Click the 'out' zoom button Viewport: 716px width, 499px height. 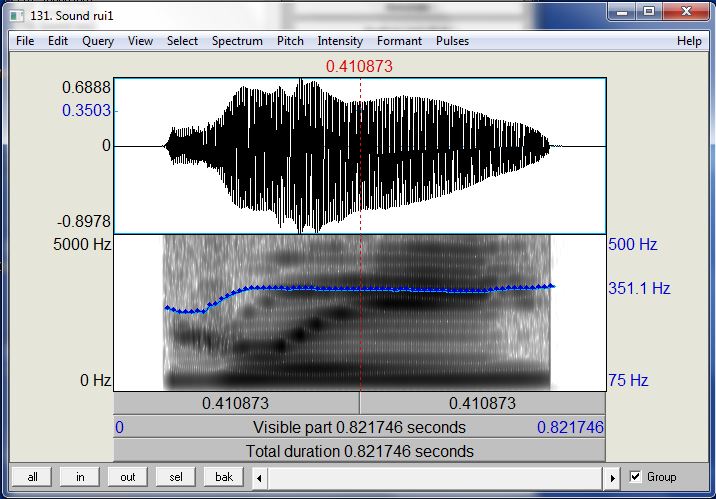[x=128, y=477]
